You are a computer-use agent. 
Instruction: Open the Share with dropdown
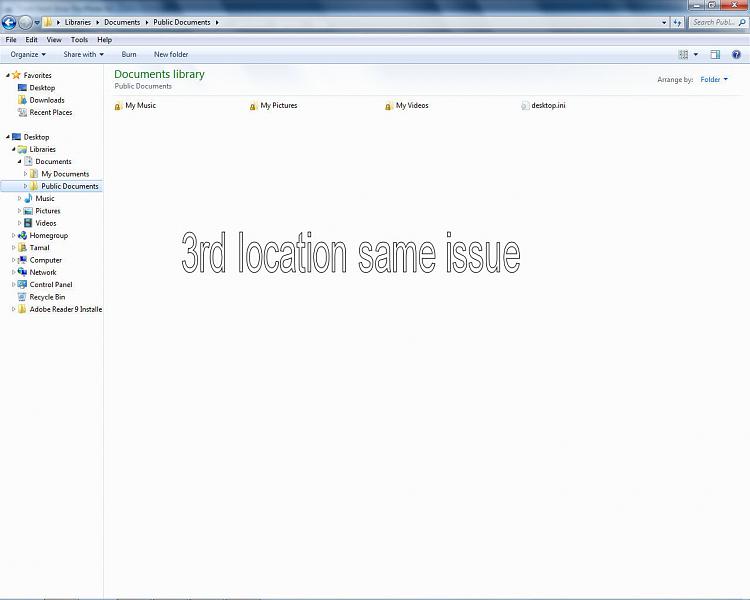pos(84,55)
